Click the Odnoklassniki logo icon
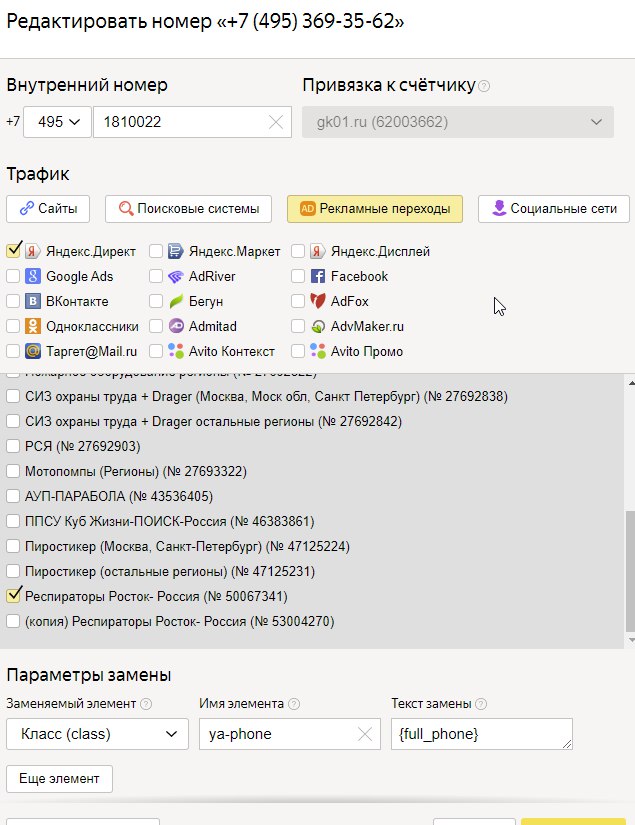 33,326
